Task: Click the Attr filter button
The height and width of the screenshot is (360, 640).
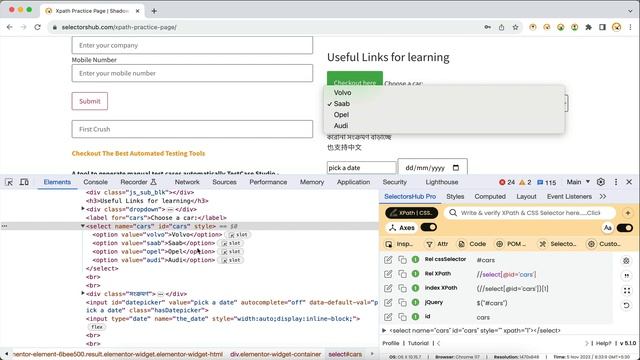Action: (x=437, y=244)
